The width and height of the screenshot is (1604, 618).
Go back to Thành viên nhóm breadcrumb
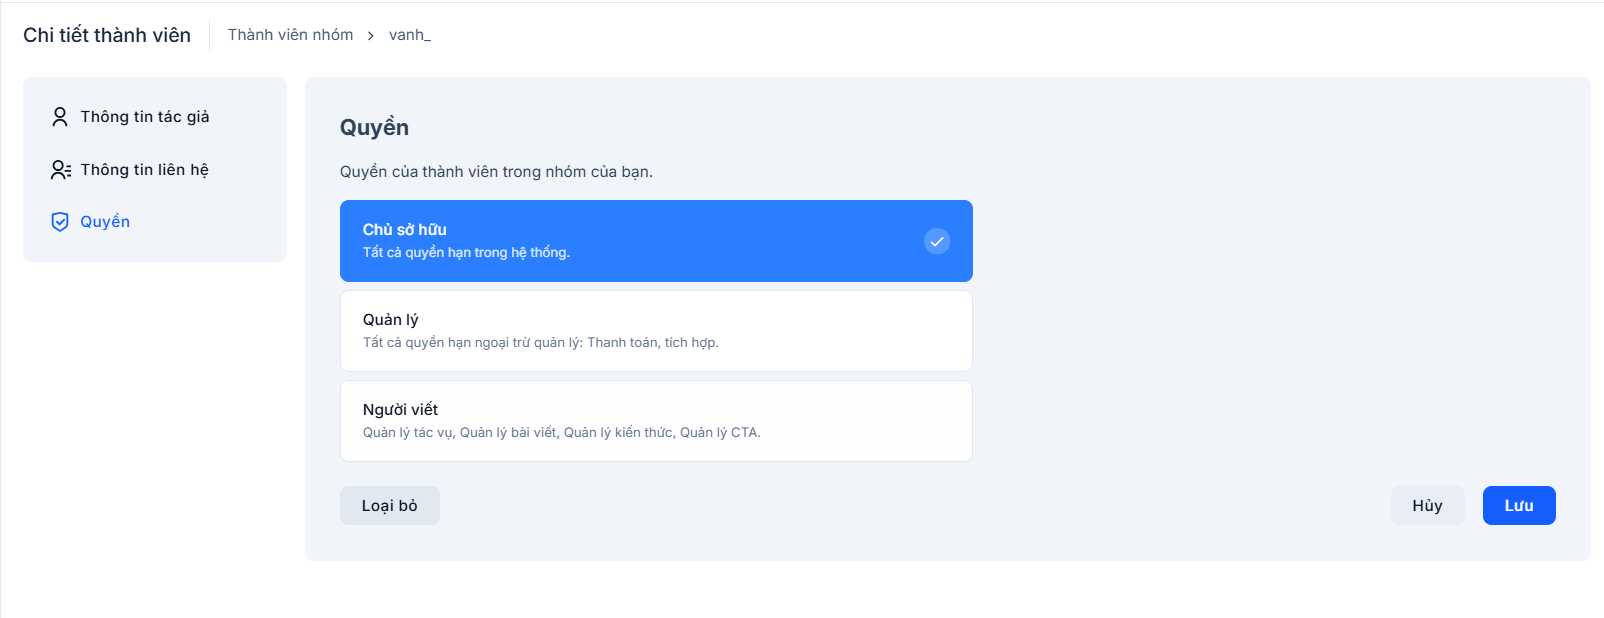[x=290, y=35]
